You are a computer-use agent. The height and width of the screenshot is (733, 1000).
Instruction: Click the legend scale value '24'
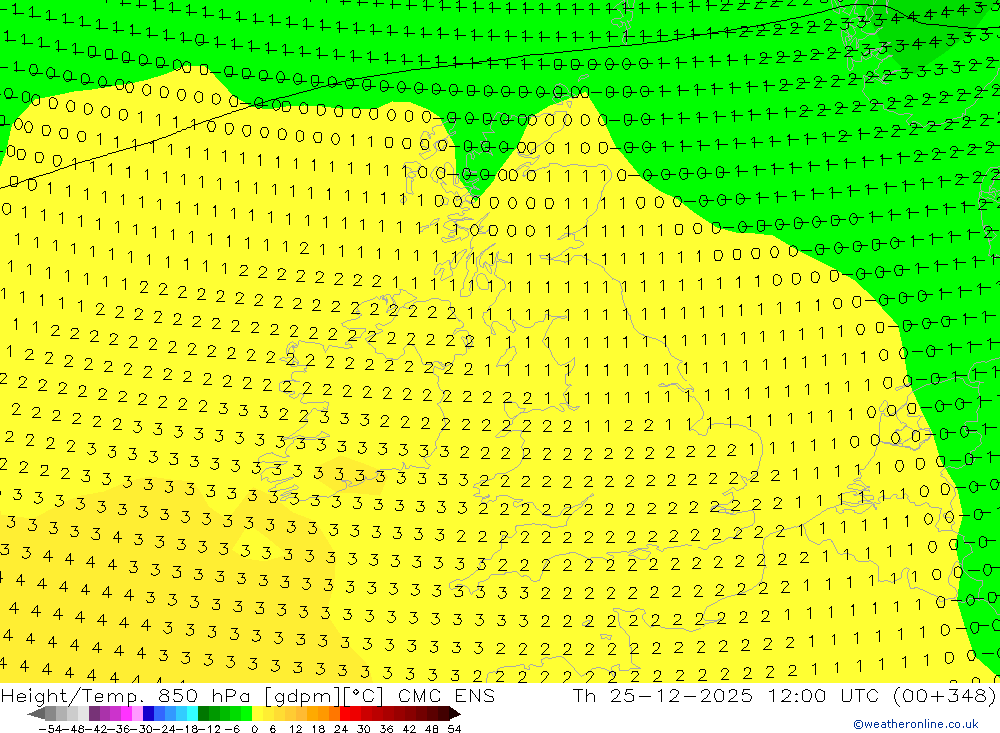coord(341,729)
